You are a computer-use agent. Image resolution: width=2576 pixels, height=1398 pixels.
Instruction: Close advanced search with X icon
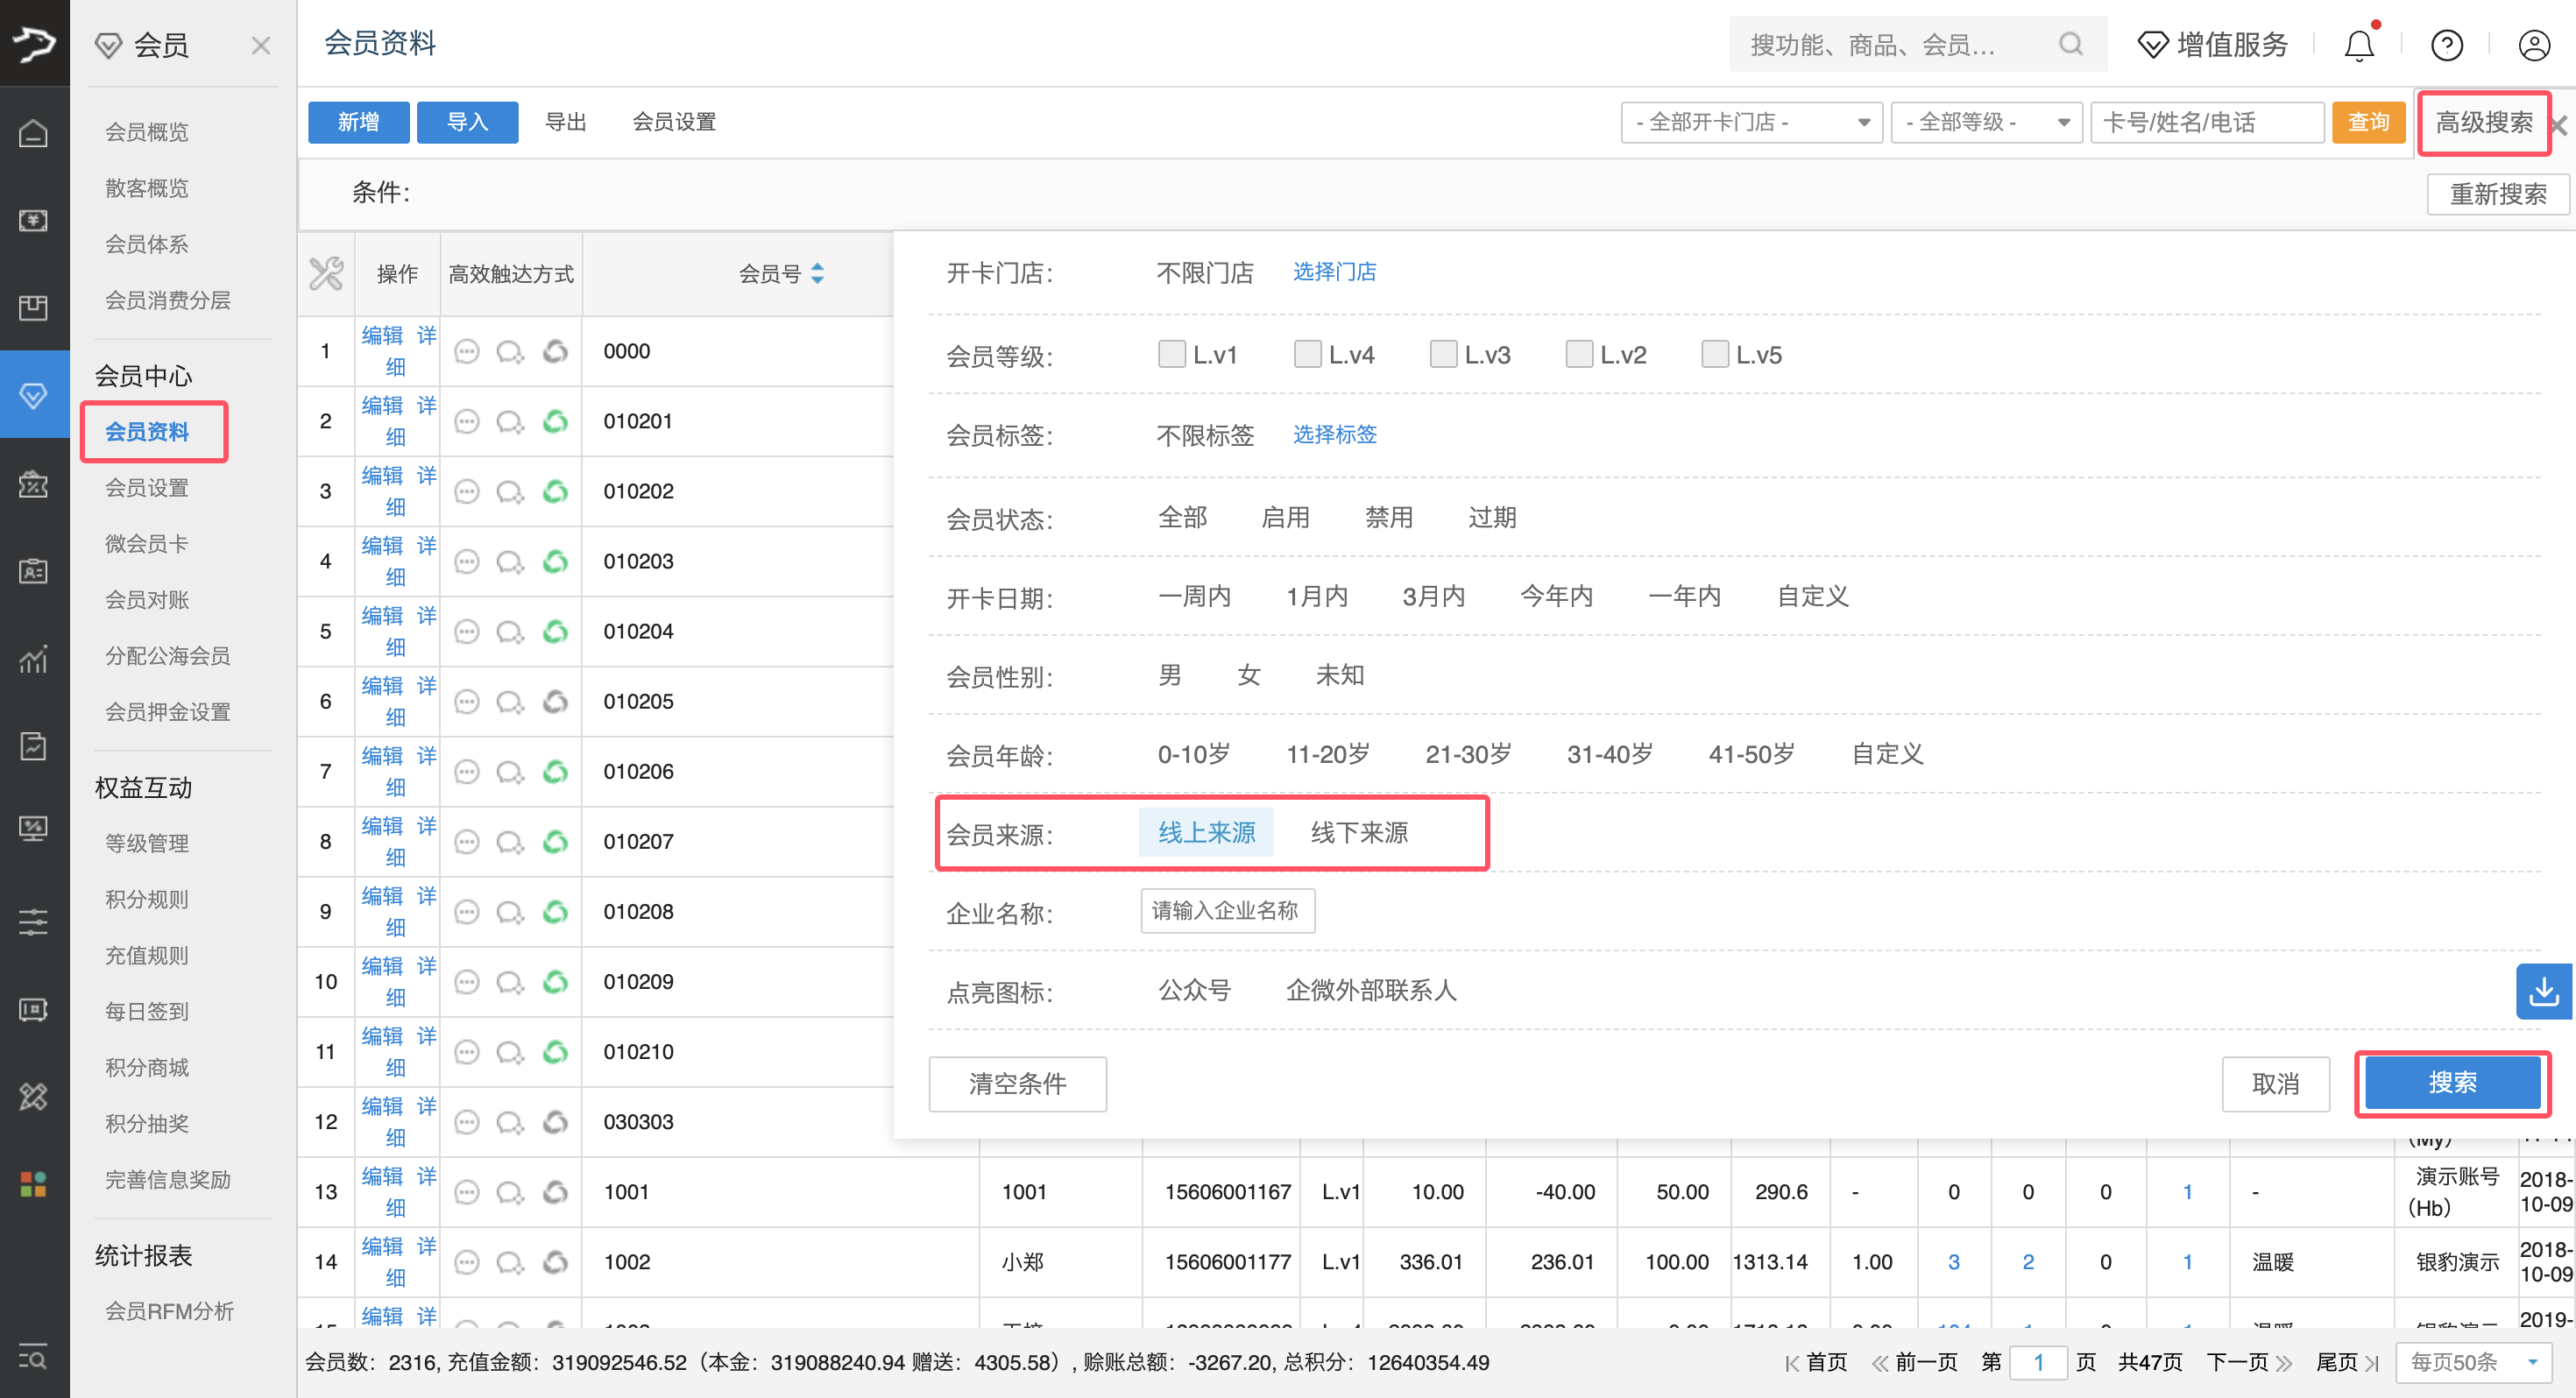tap(2559, 125)
